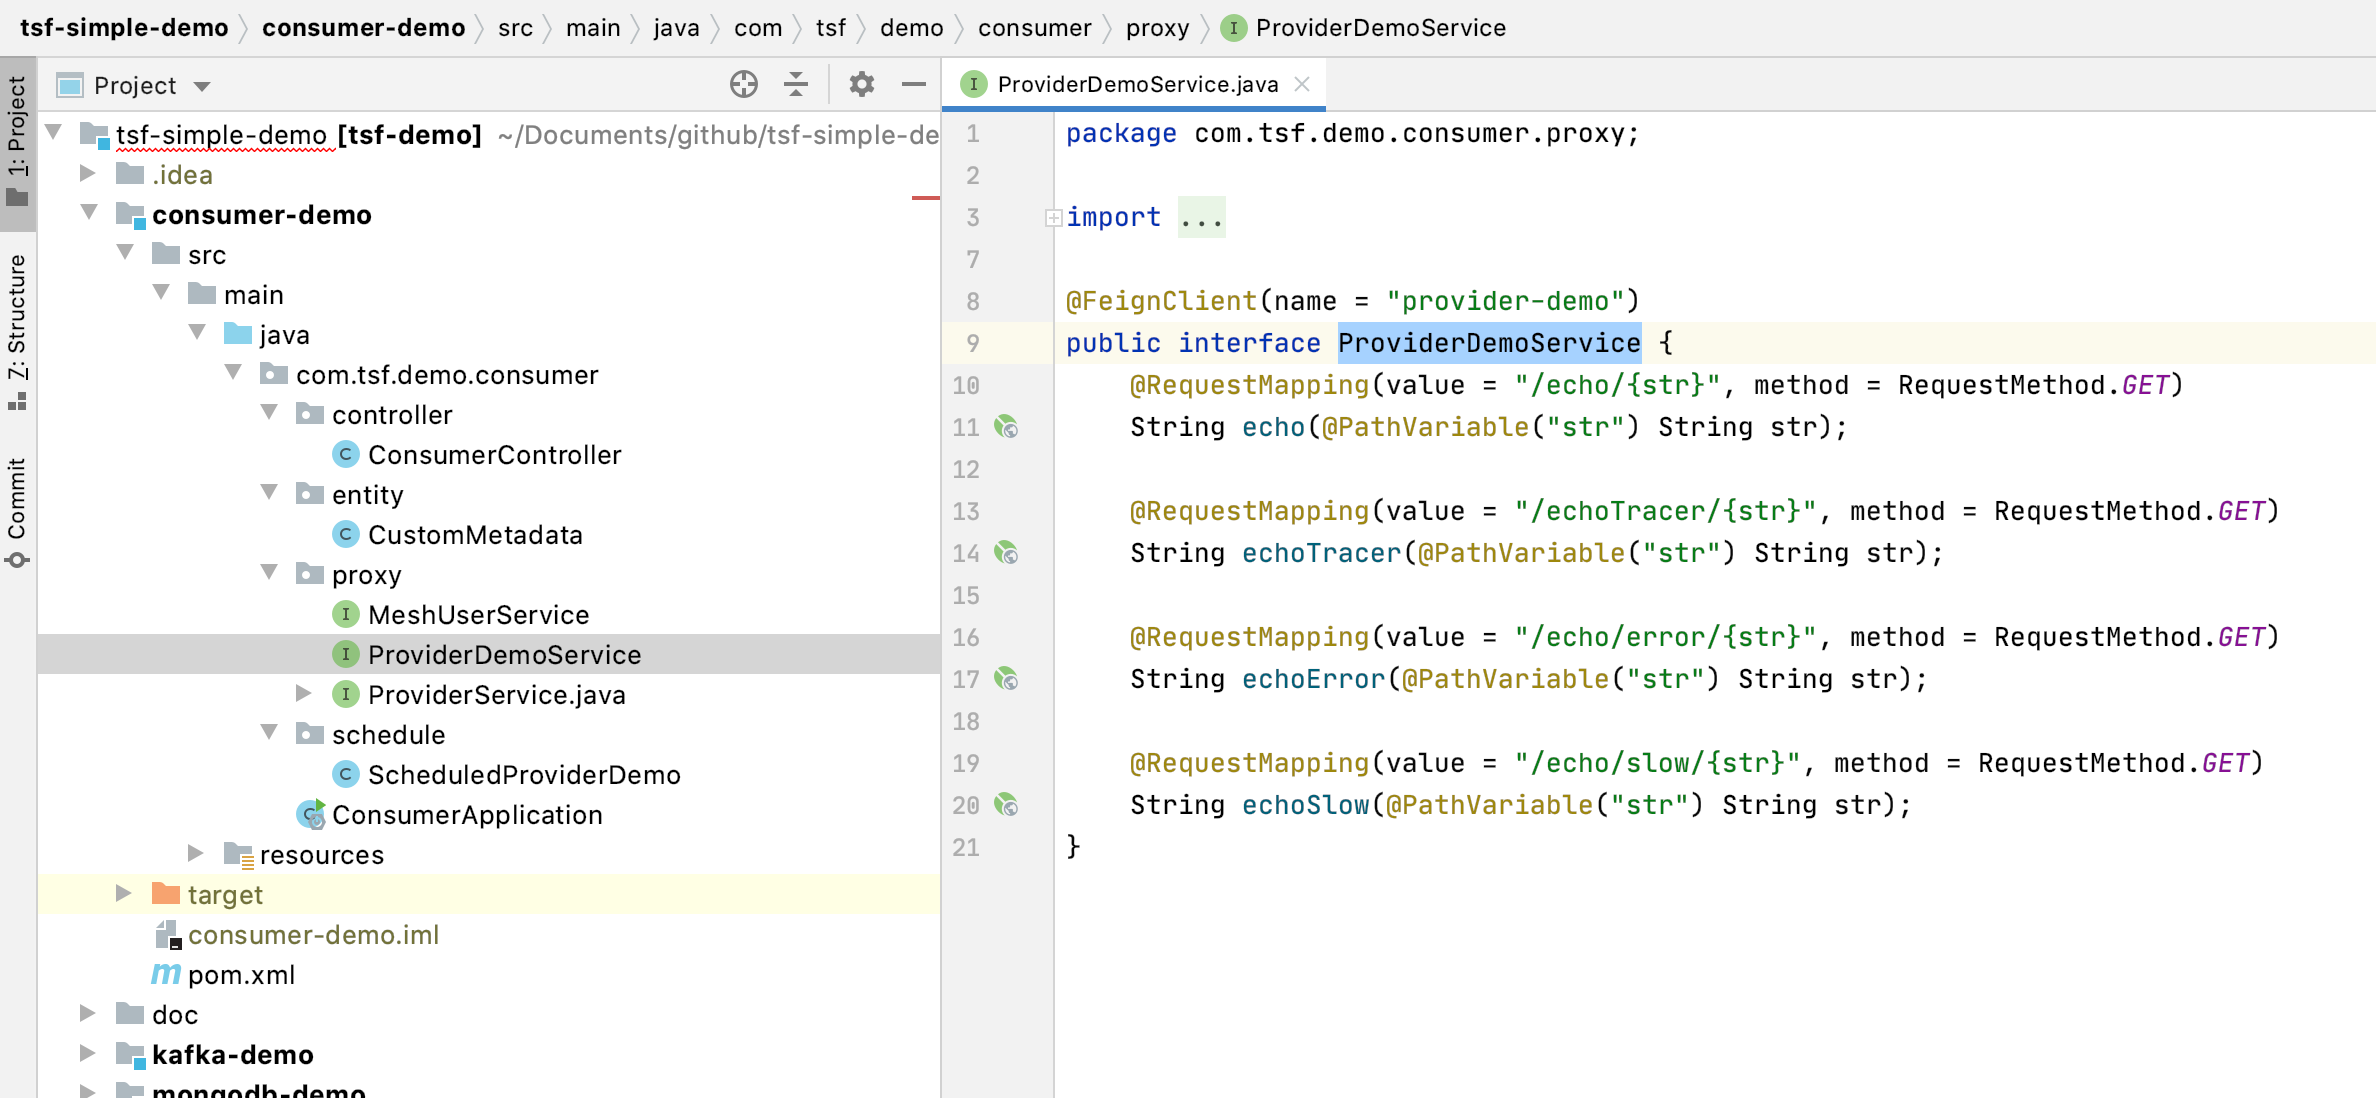This screenshot has width=2376, height=1098.
Task: Open the Project panel settings gear
Action: [x=861, y=85]
